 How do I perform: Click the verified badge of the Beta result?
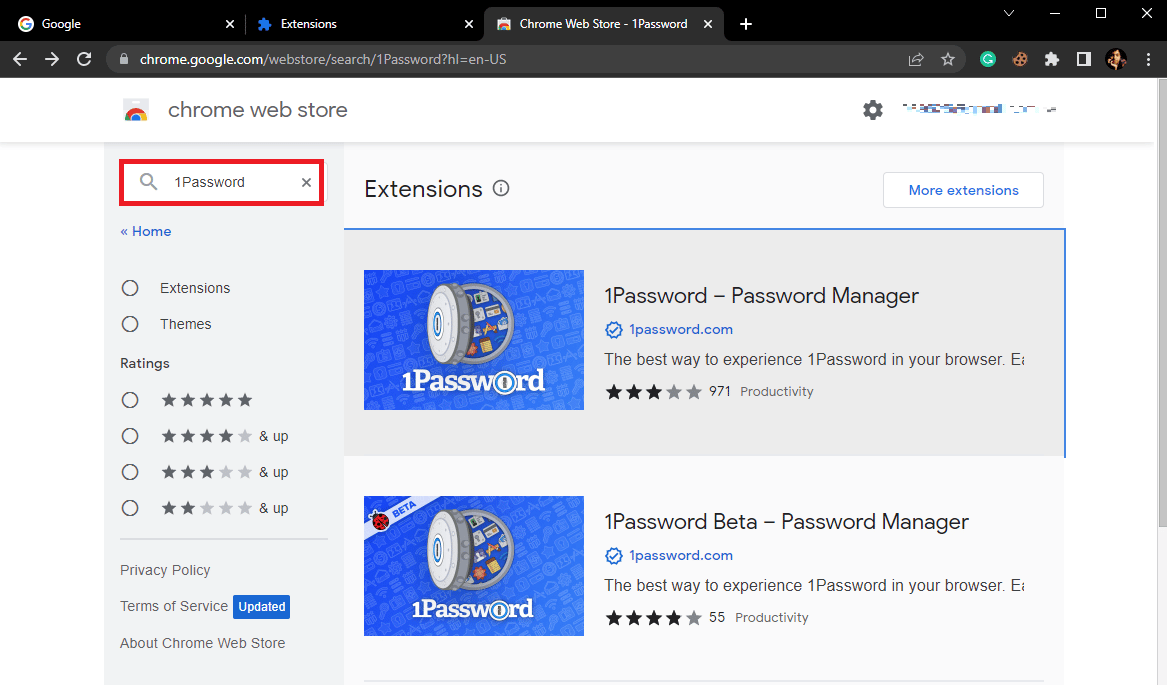[x=613, y=556]
